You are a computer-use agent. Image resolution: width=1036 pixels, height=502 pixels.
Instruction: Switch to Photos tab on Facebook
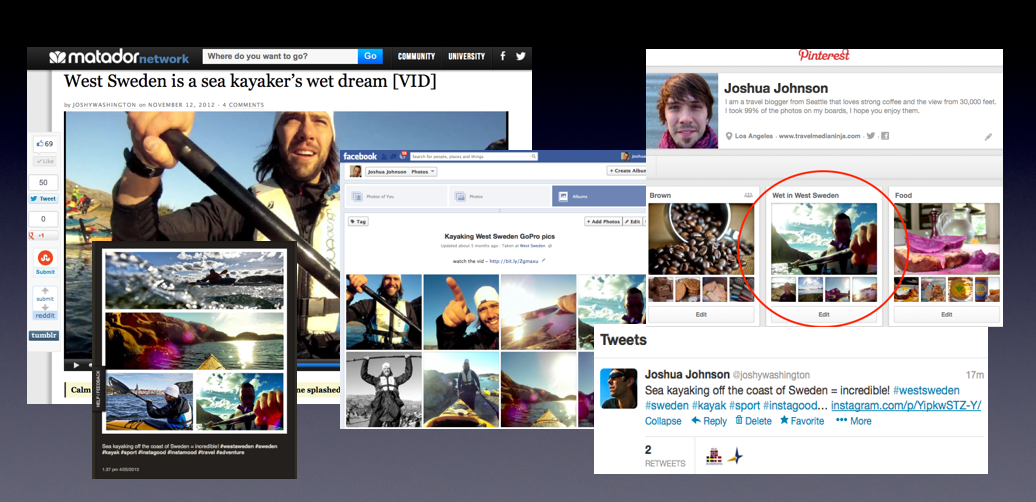pyautogui.click(x=500, y=196)
